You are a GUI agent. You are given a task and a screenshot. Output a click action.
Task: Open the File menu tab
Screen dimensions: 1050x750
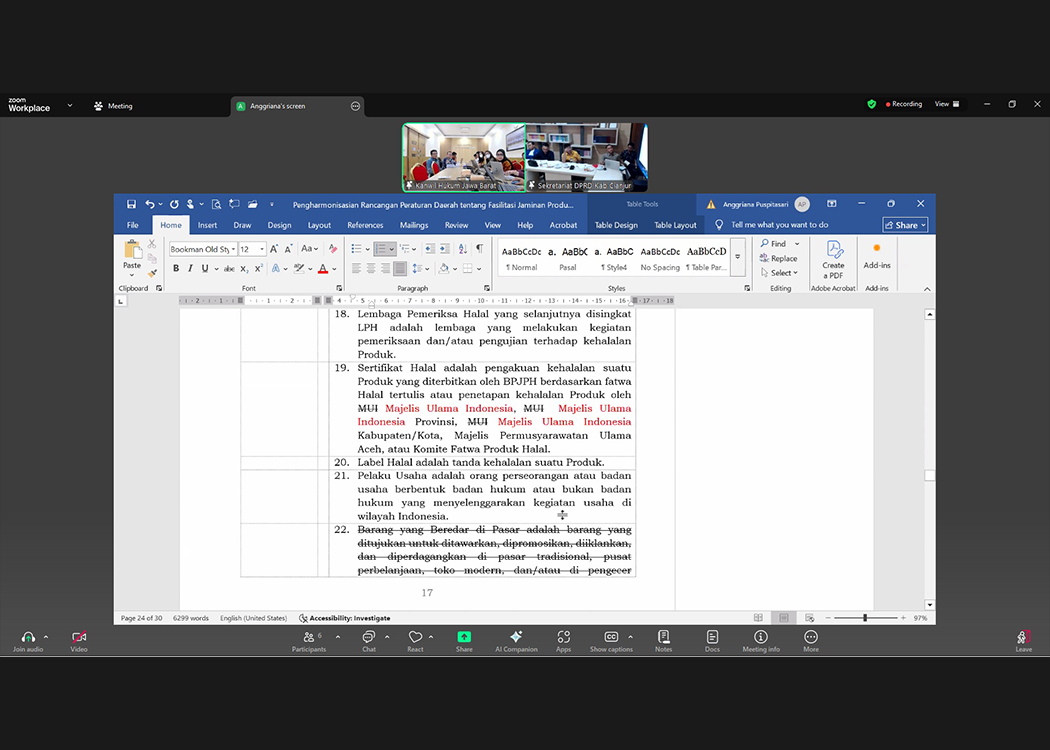click(x=133, y=225)
